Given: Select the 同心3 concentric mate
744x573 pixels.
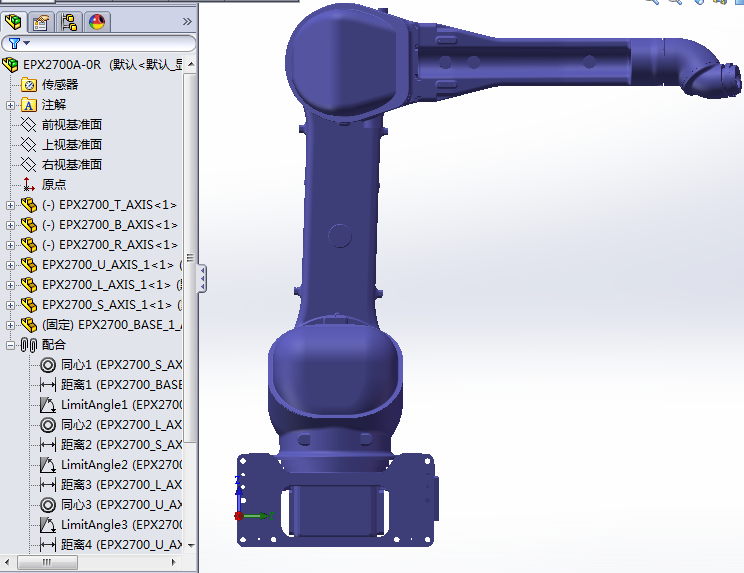Looking at the screenshot, I should coord(111,505).
